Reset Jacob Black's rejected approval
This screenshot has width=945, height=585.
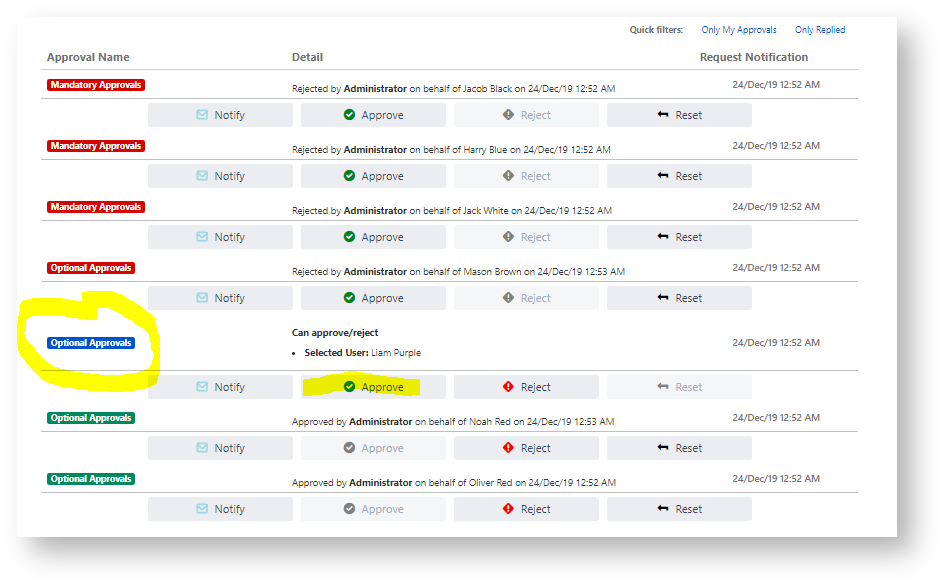click(679, 115)
